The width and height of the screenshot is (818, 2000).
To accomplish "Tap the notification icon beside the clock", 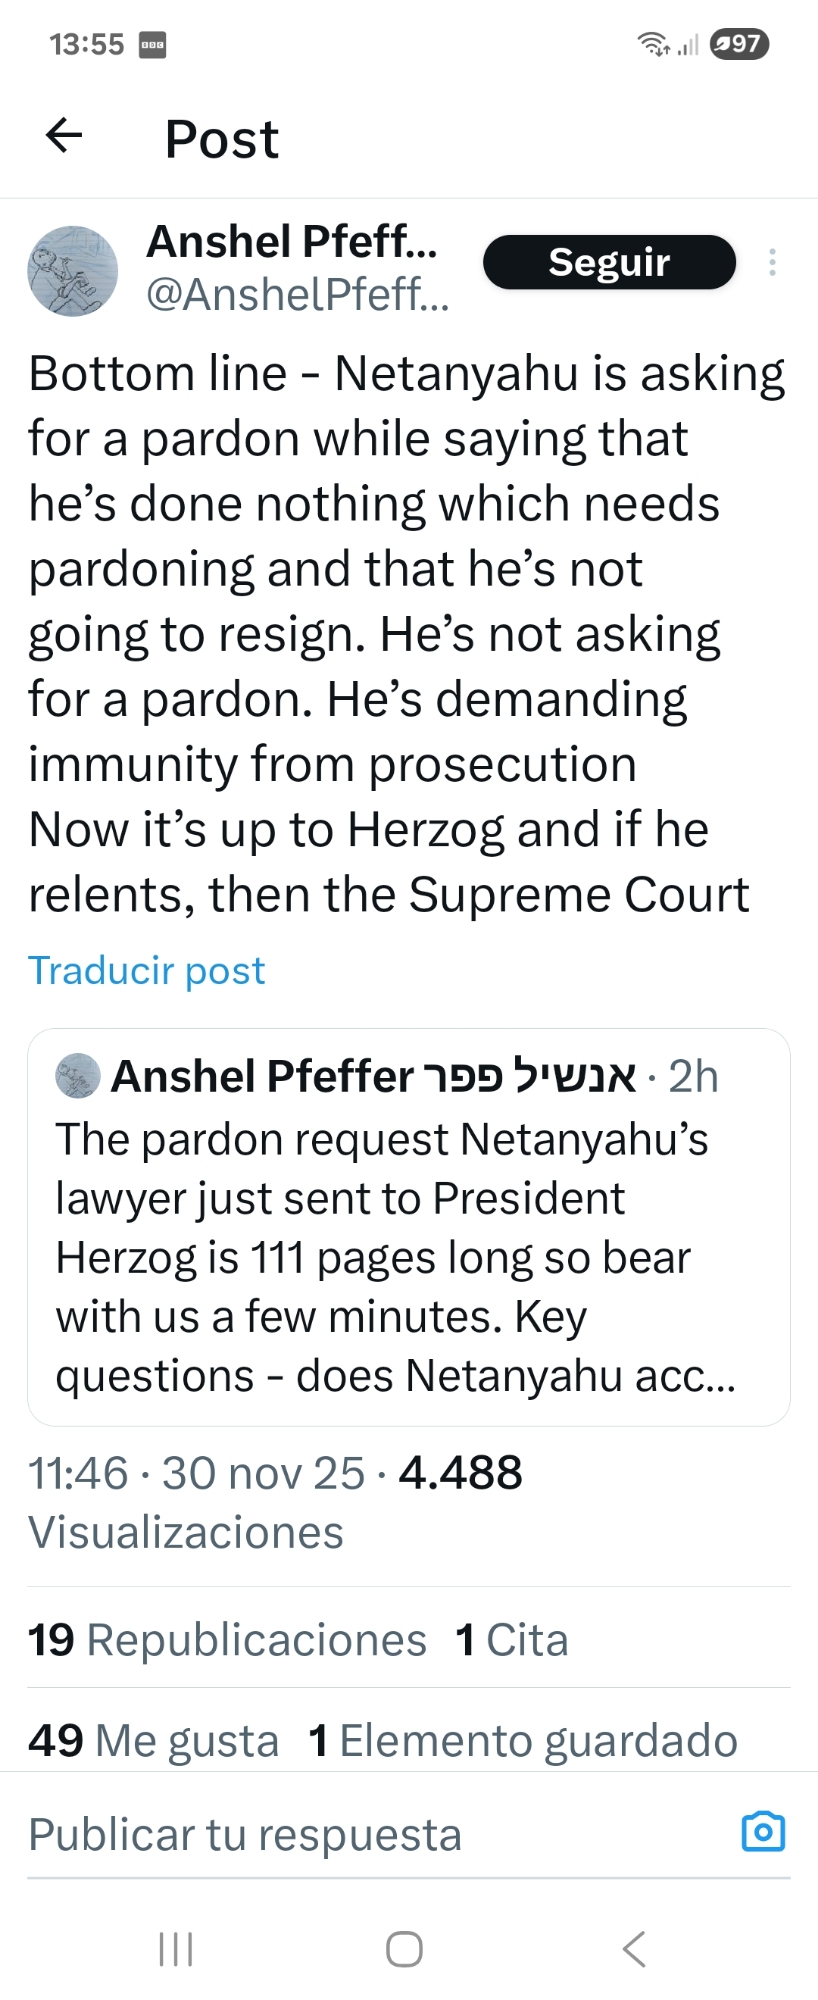I will click(x=152, y=45).
